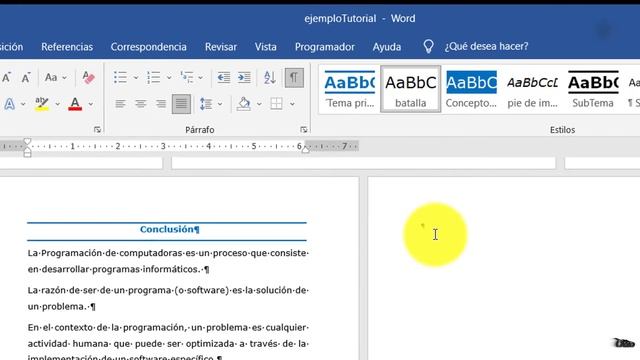This screenshot has width=640, height=360.
Task: Open shading color dropdown arrow
Action: point(259,104)
